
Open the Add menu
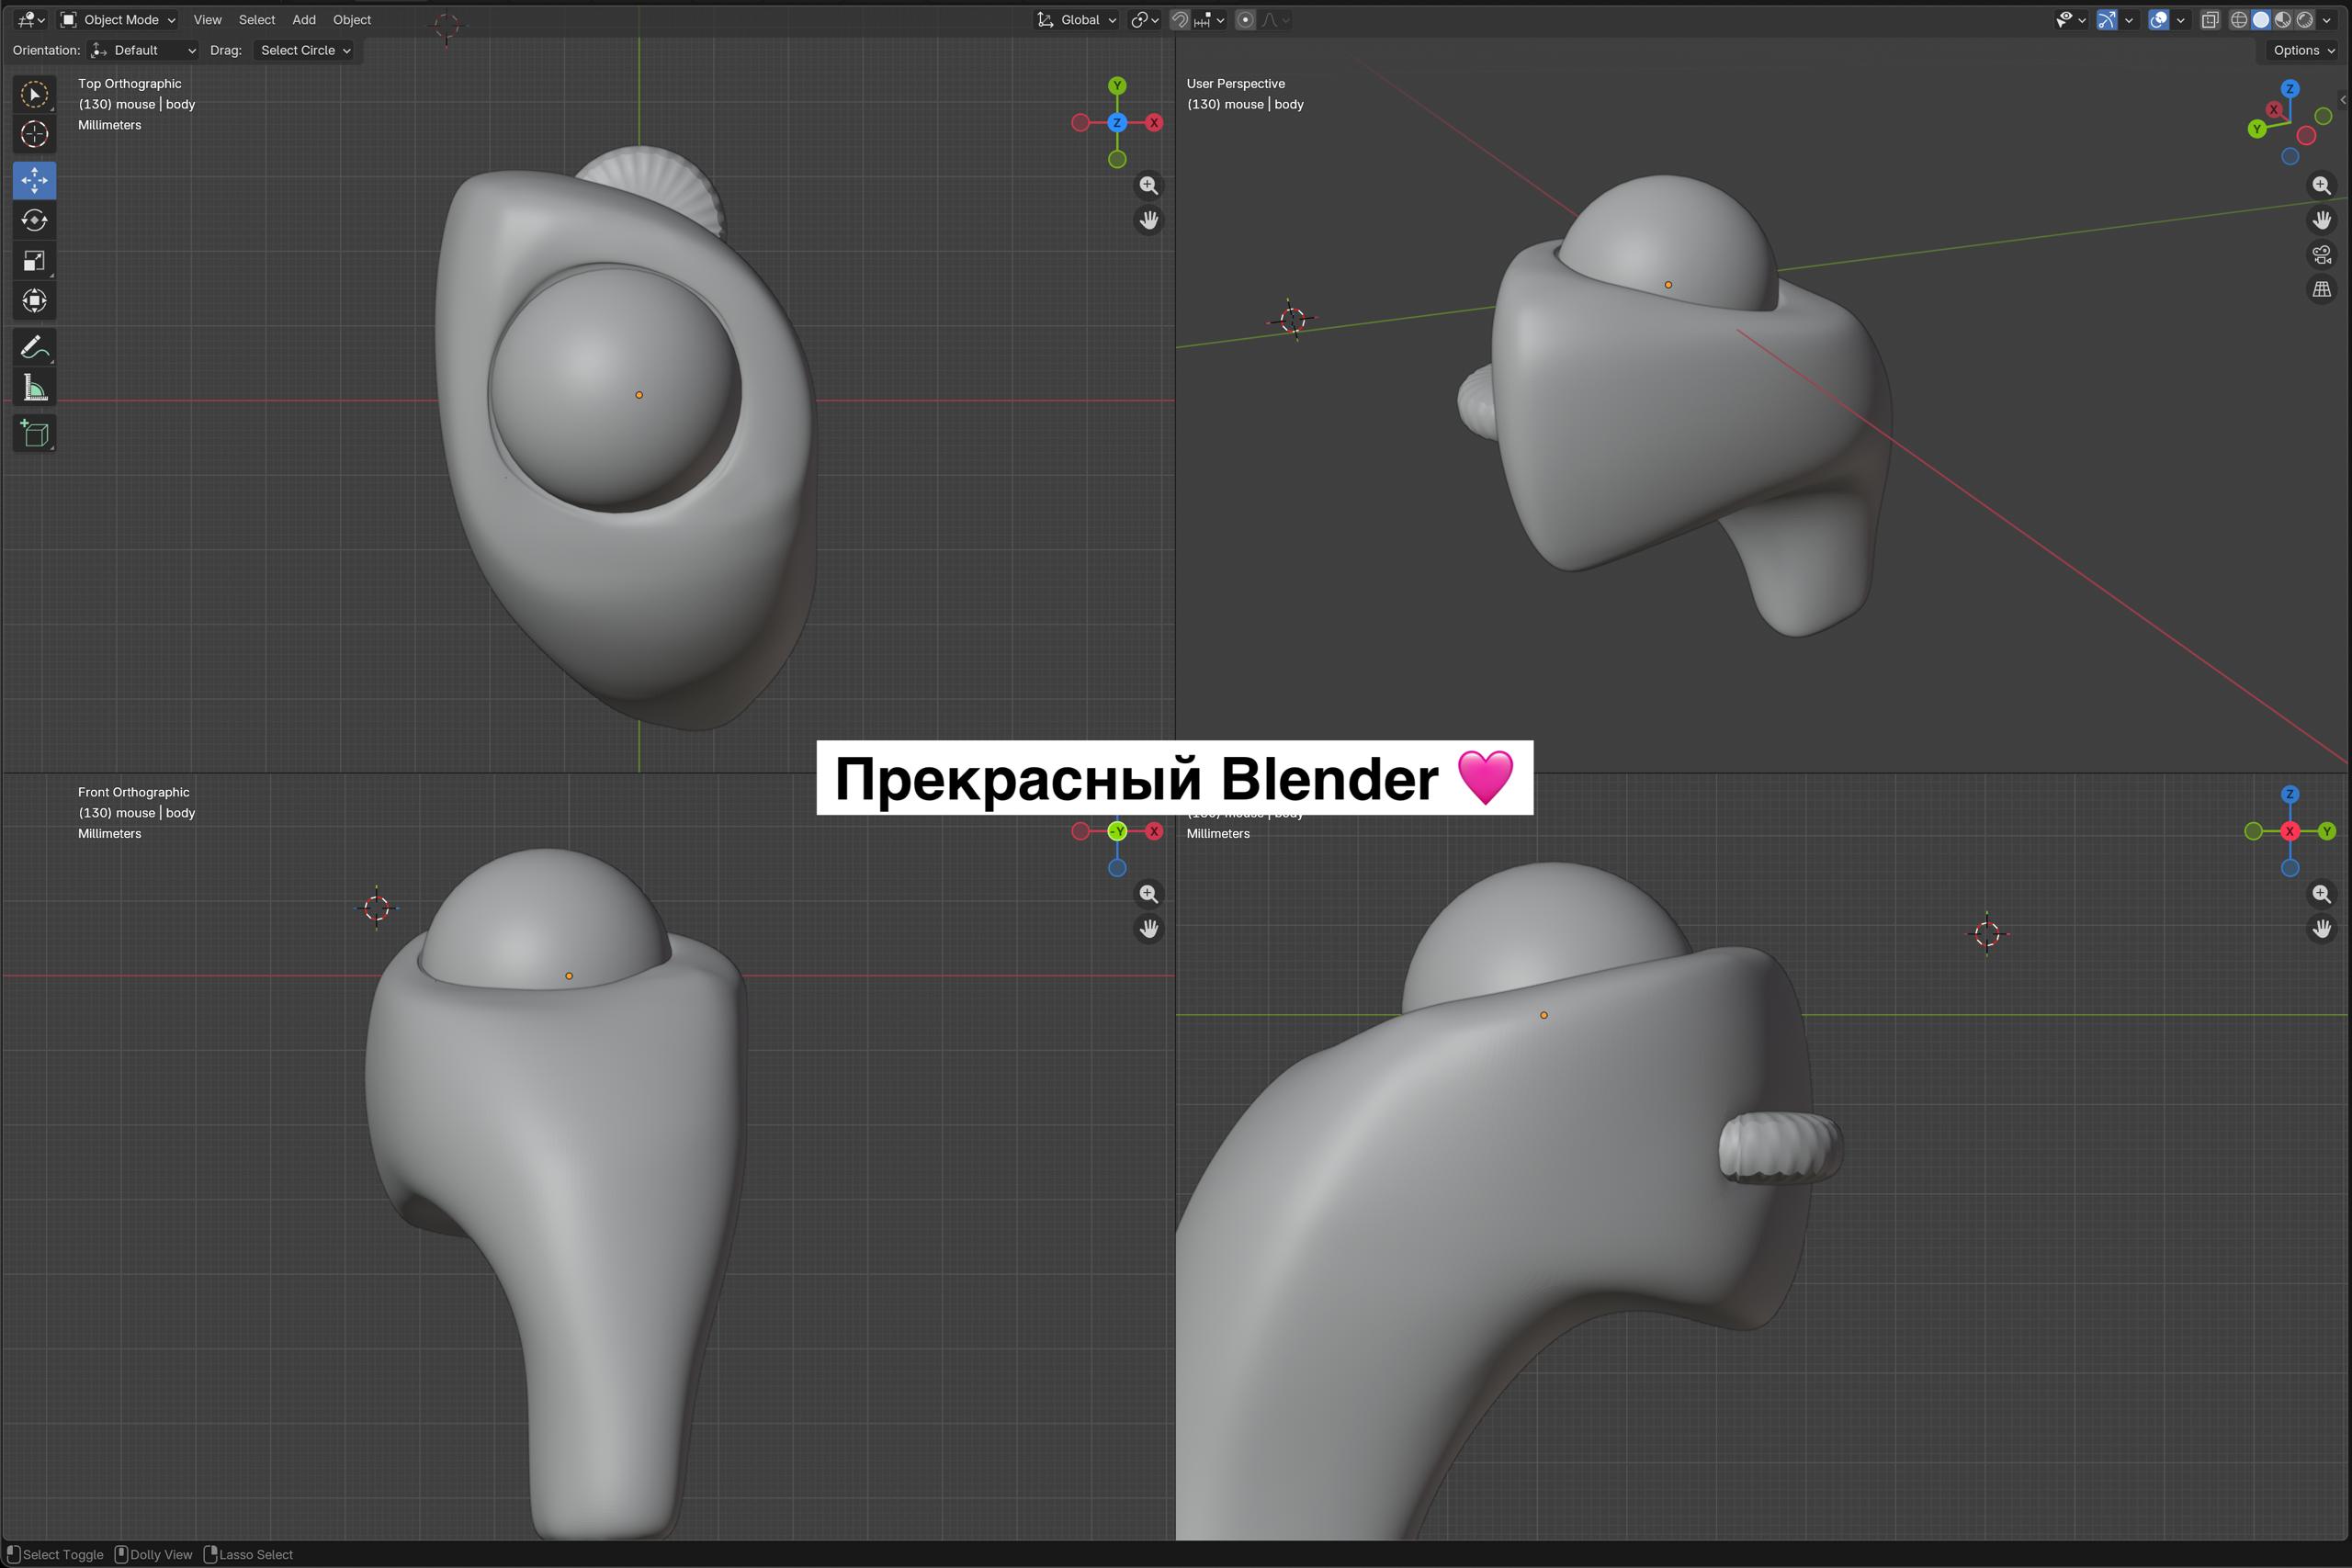(x=304, y=20)
